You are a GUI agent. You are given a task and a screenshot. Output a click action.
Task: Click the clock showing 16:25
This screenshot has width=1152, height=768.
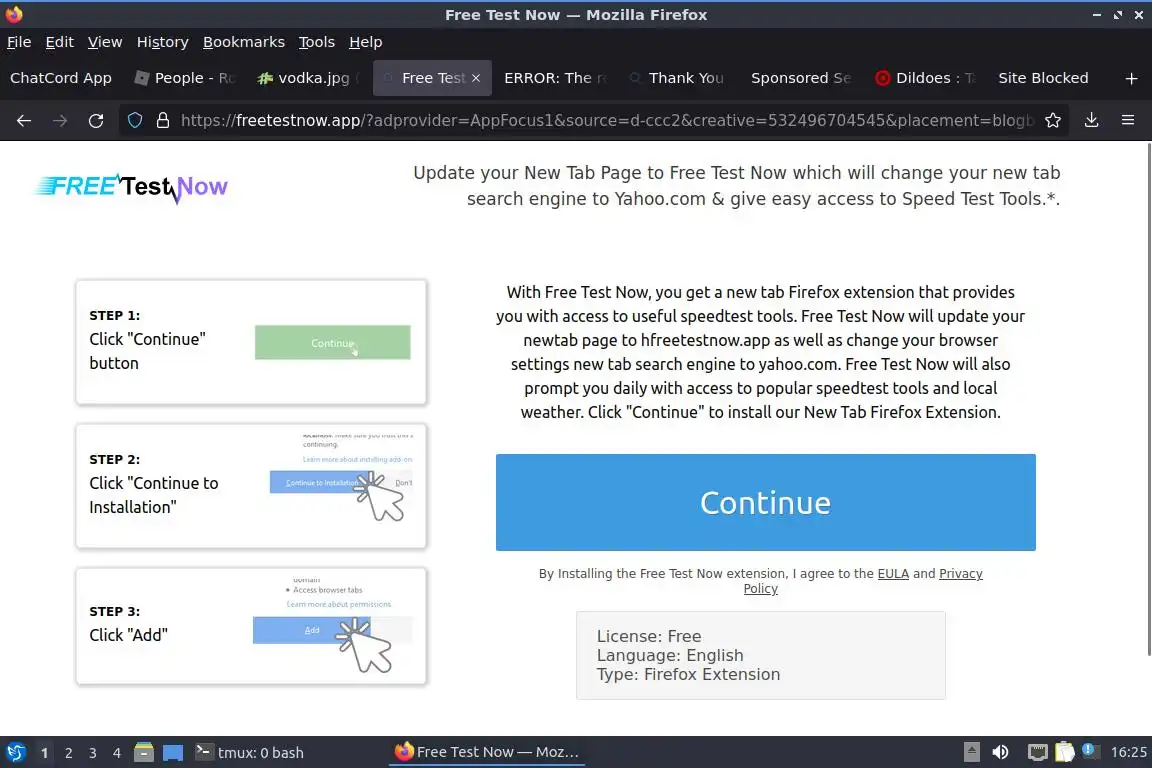[x=1128, y=752]
